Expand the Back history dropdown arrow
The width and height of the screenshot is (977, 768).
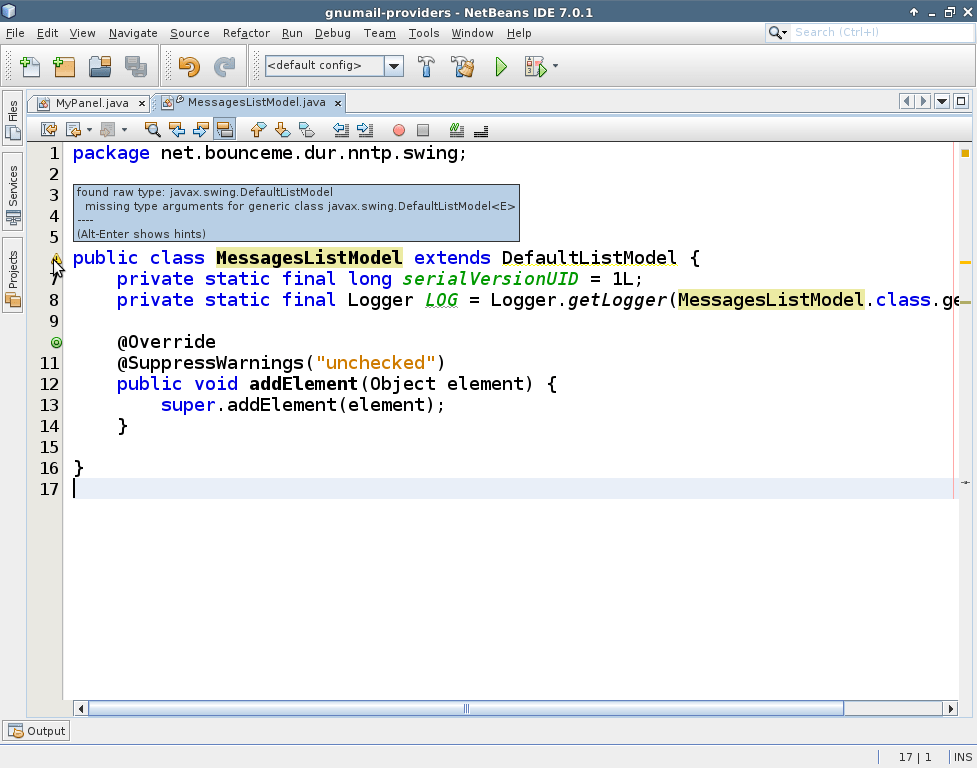[89, 130]
